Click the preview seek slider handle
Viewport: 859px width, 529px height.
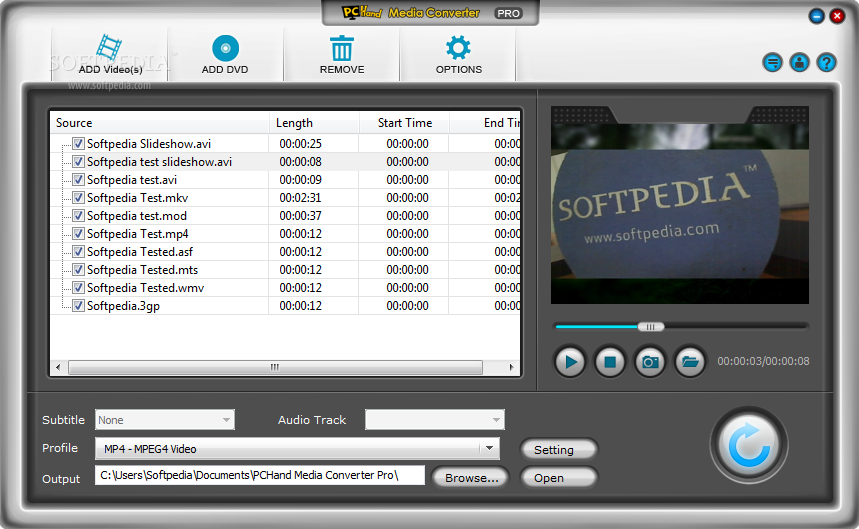pos(651,327)
